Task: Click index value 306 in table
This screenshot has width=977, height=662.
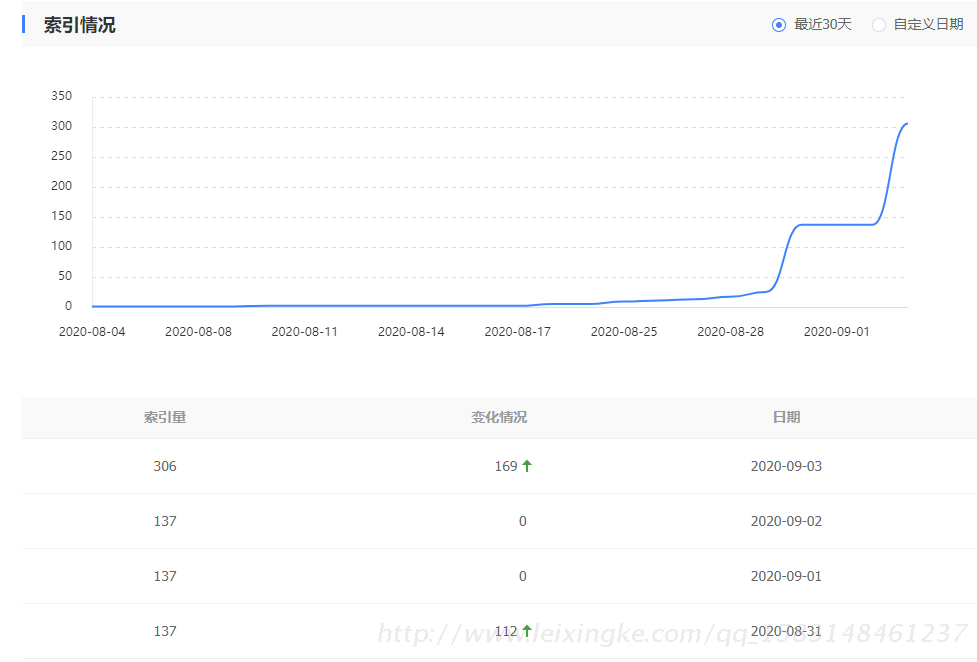Action: pos(165,466)
